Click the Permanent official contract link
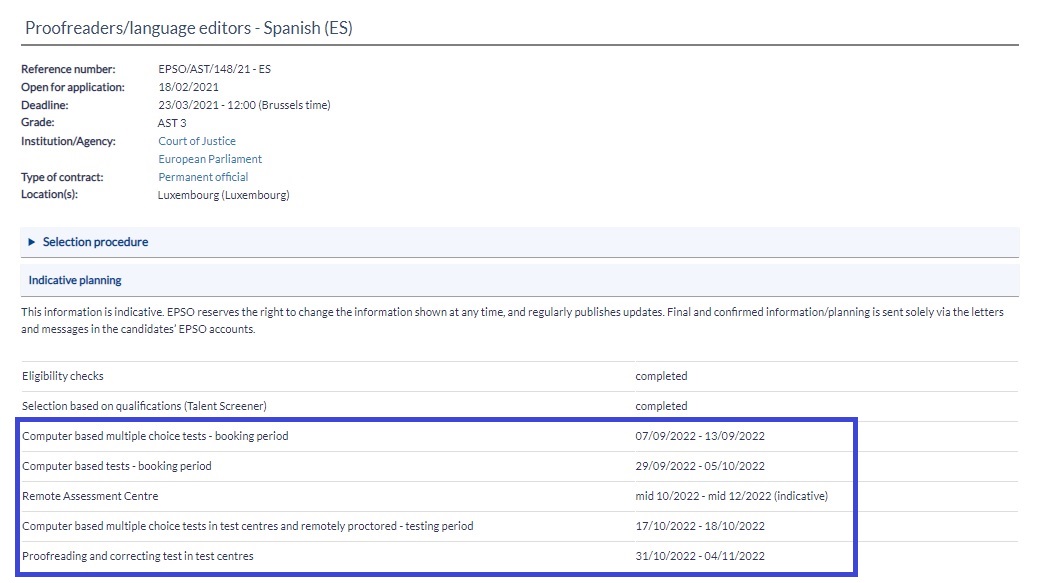The width and height of the screenshot is (1037, 583). click(203, 177)
